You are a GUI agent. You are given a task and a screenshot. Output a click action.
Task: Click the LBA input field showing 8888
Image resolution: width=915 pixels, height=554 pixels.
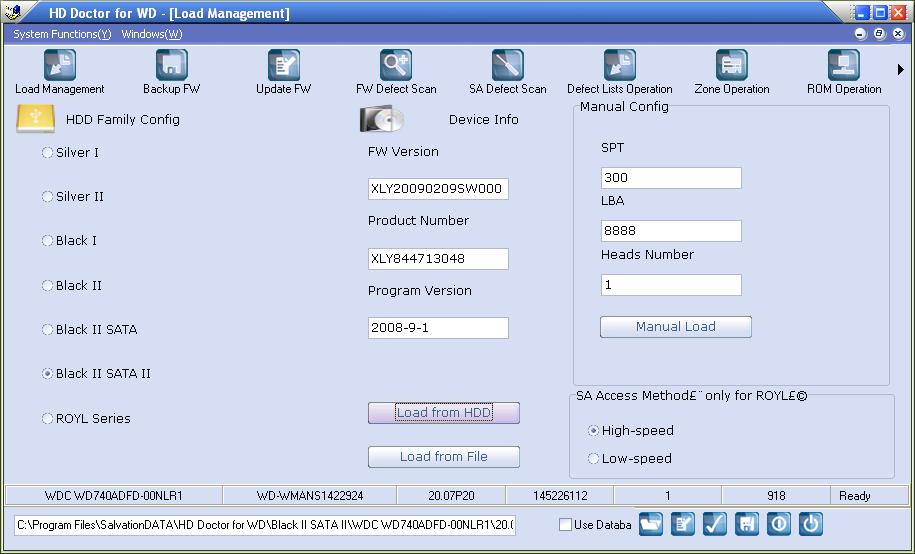click(671, 231)
